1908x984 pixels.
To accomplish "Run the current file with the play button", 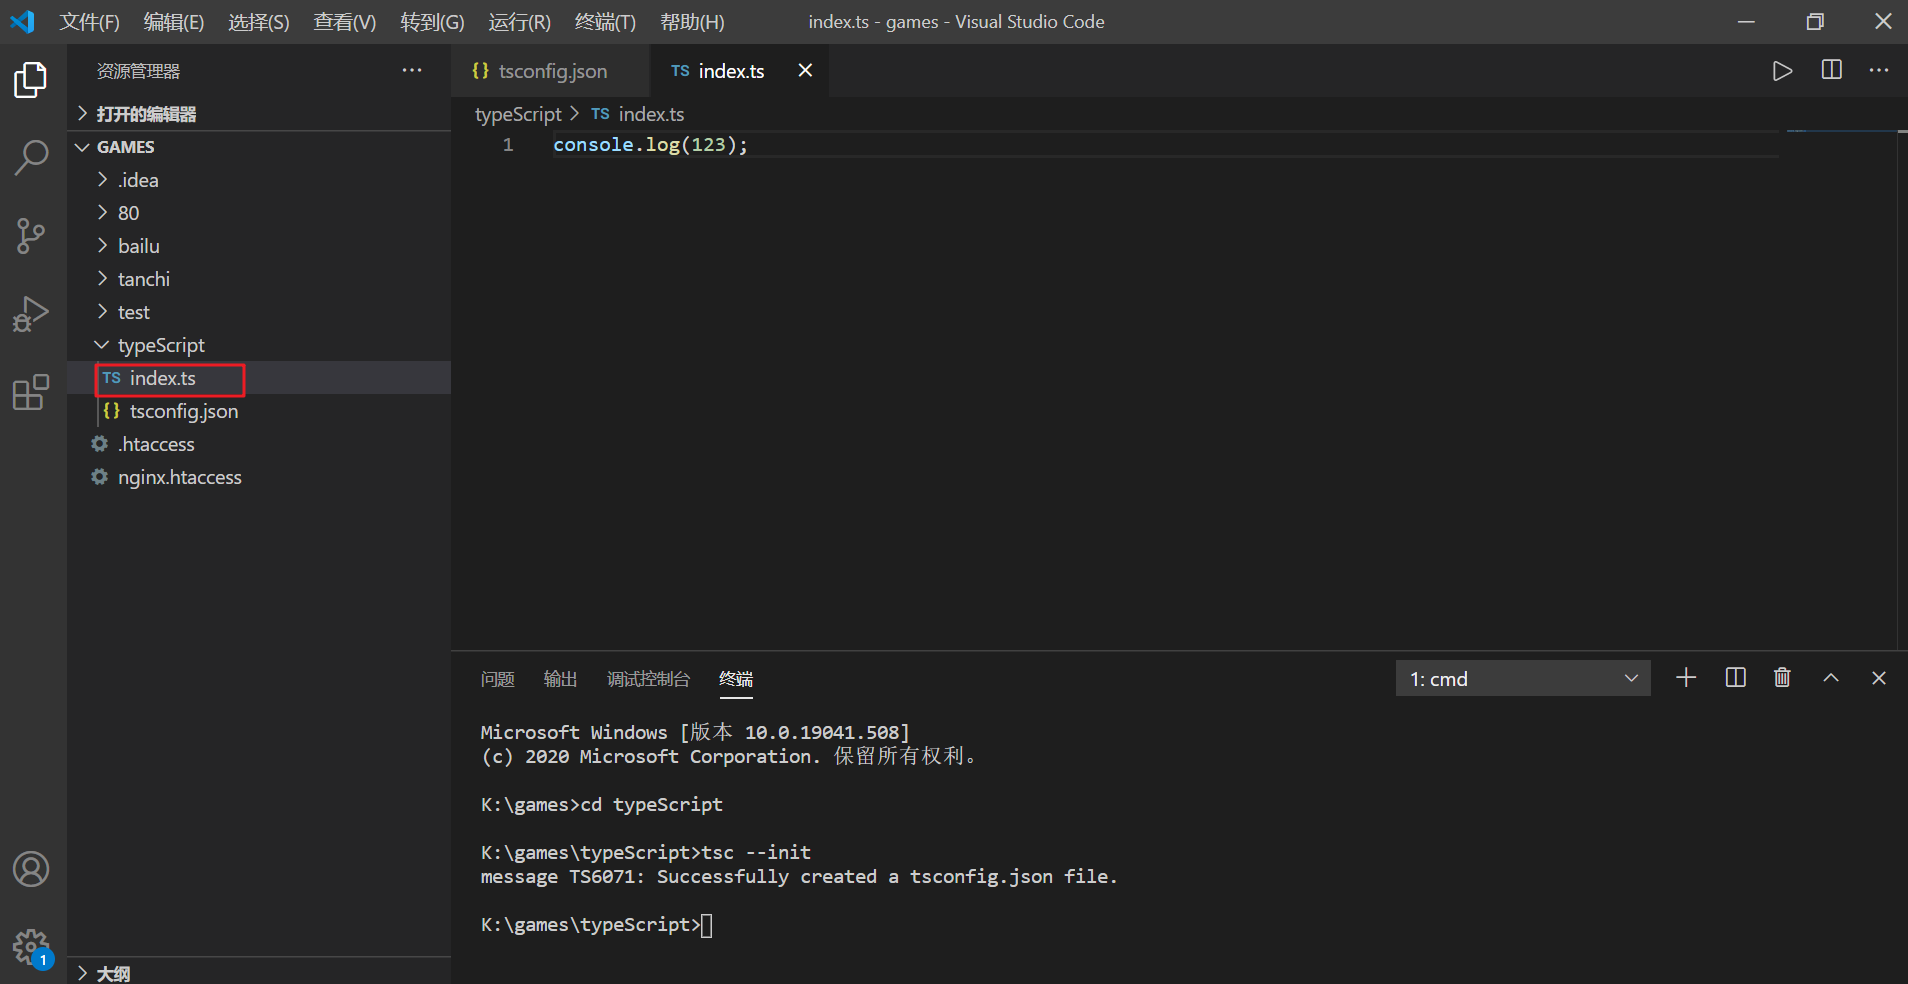I will 1782,70.
